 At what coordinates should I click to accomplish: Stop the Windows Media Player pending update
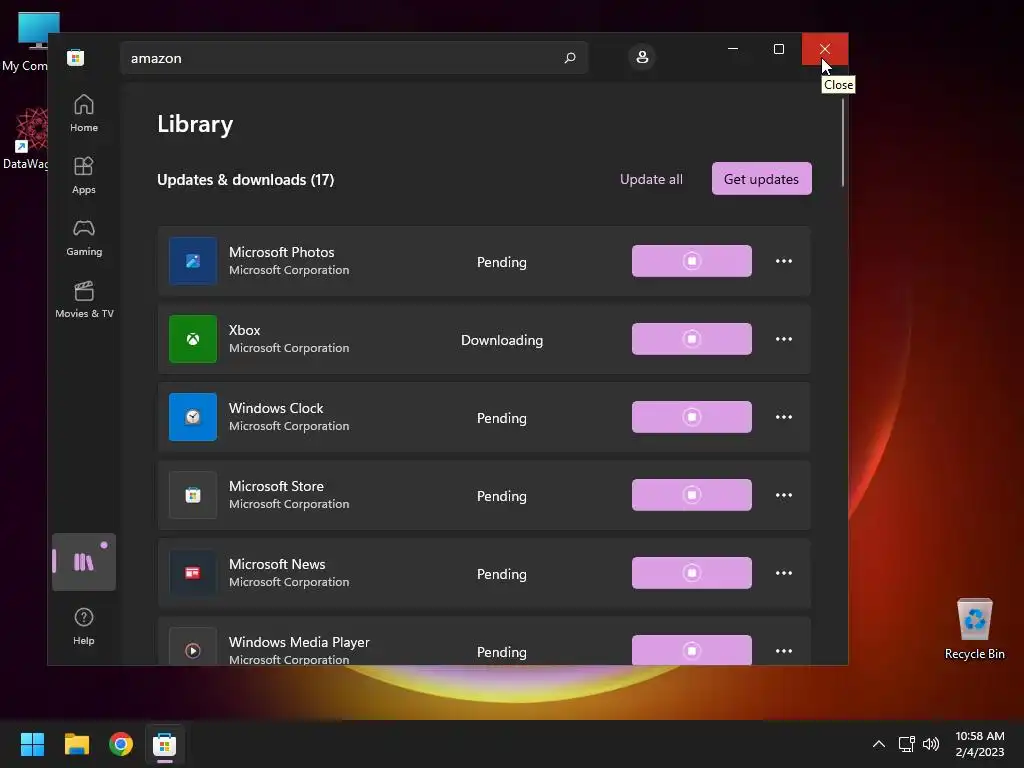click(692, 650)
